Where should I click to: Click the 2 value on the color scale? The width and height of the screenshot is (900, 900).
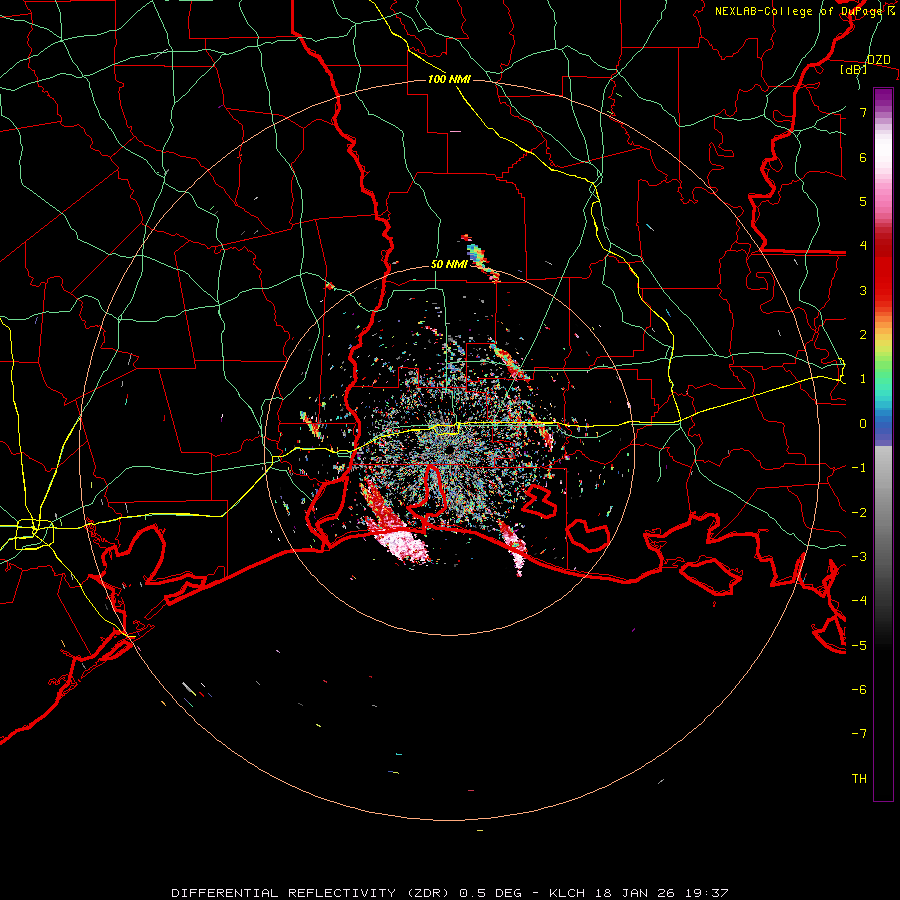pyautogui.click(x=863, y=335)
